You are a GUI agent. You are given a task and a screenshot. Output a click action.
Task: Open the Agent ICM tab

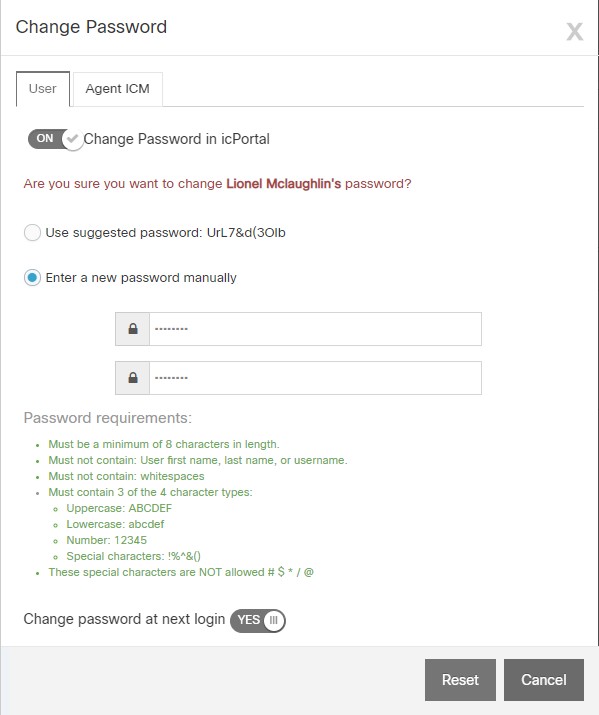(118, 89)
